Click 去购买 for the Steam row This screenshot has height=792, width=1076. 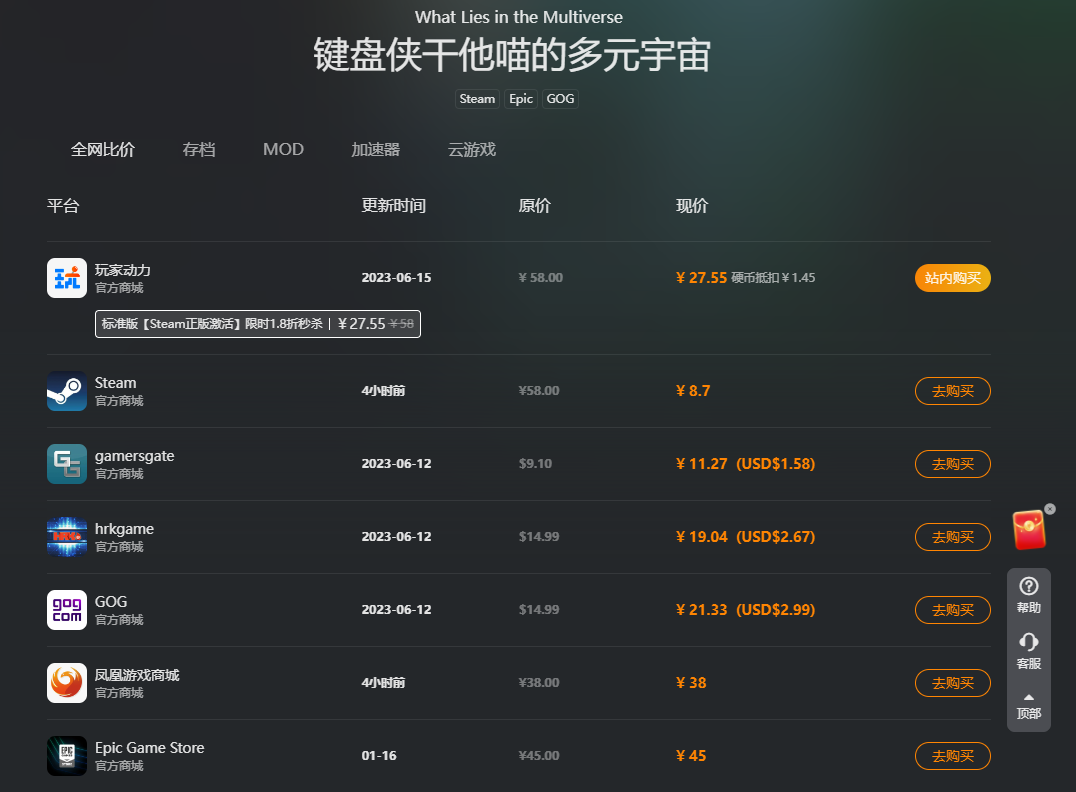(952, 391)
